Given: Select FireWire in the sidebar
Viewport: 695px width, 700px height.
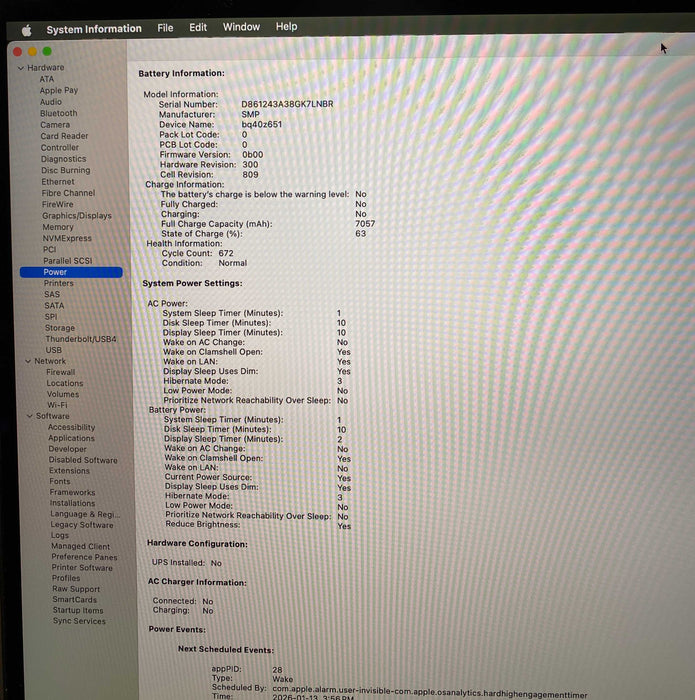Looking at the screenshot, I should 57,204.
